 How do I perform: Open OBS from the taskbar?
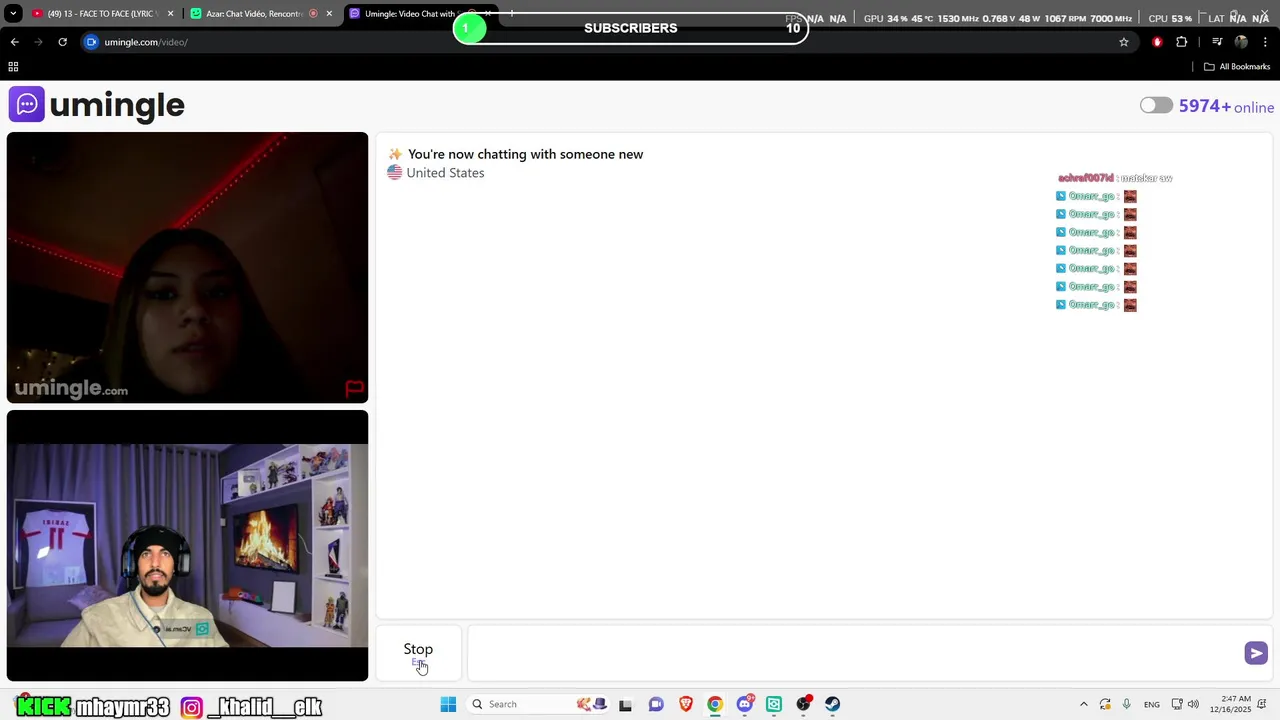(803, 704)
